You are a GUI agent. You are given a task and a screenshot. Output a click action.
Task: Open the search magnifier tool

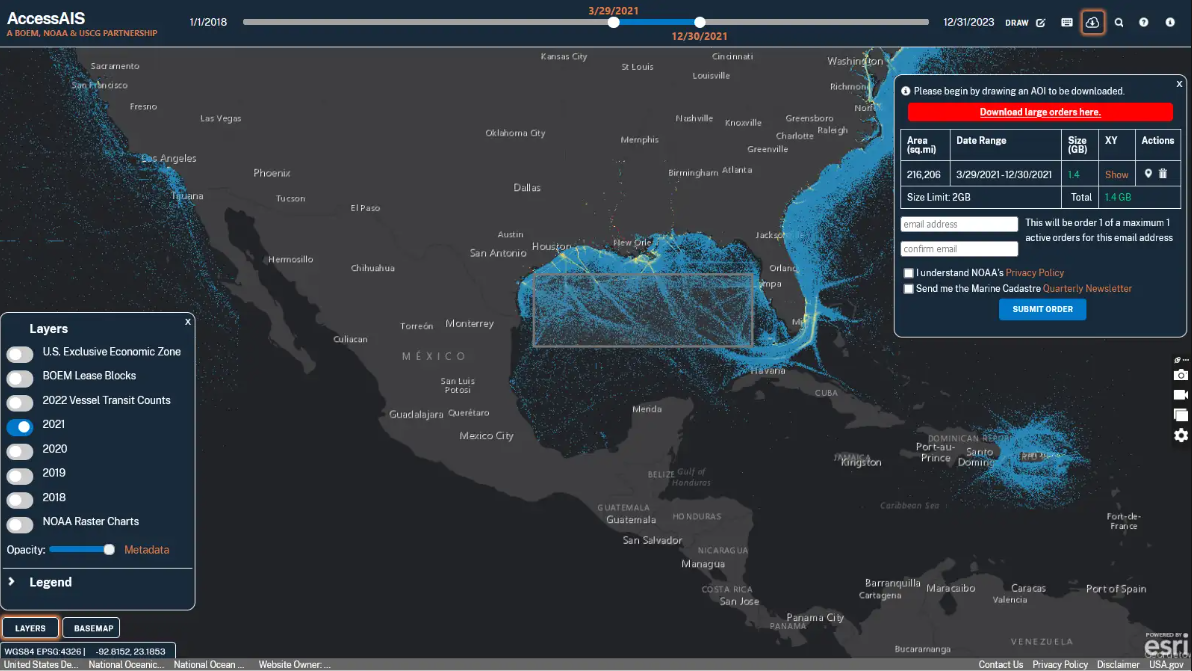(x=1119, y=23)
